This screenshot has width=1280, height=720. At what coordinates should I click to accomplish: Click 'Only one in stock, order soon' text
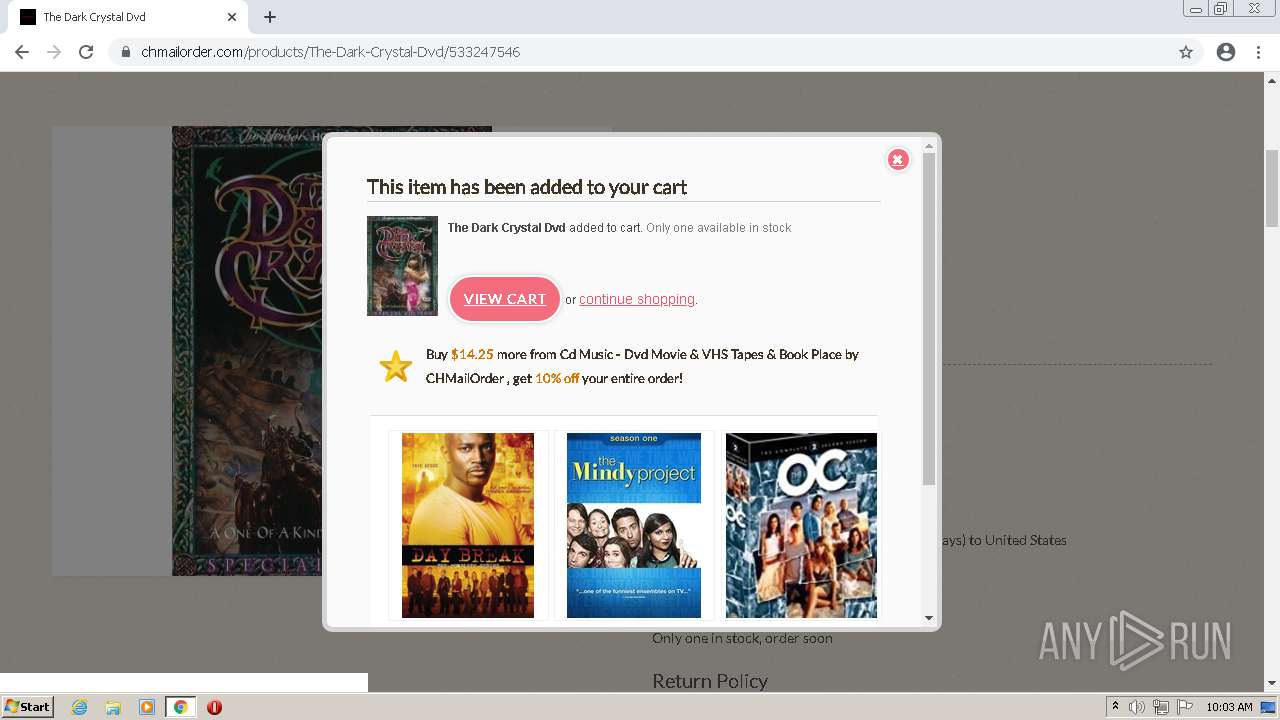[x=742, y=638]
